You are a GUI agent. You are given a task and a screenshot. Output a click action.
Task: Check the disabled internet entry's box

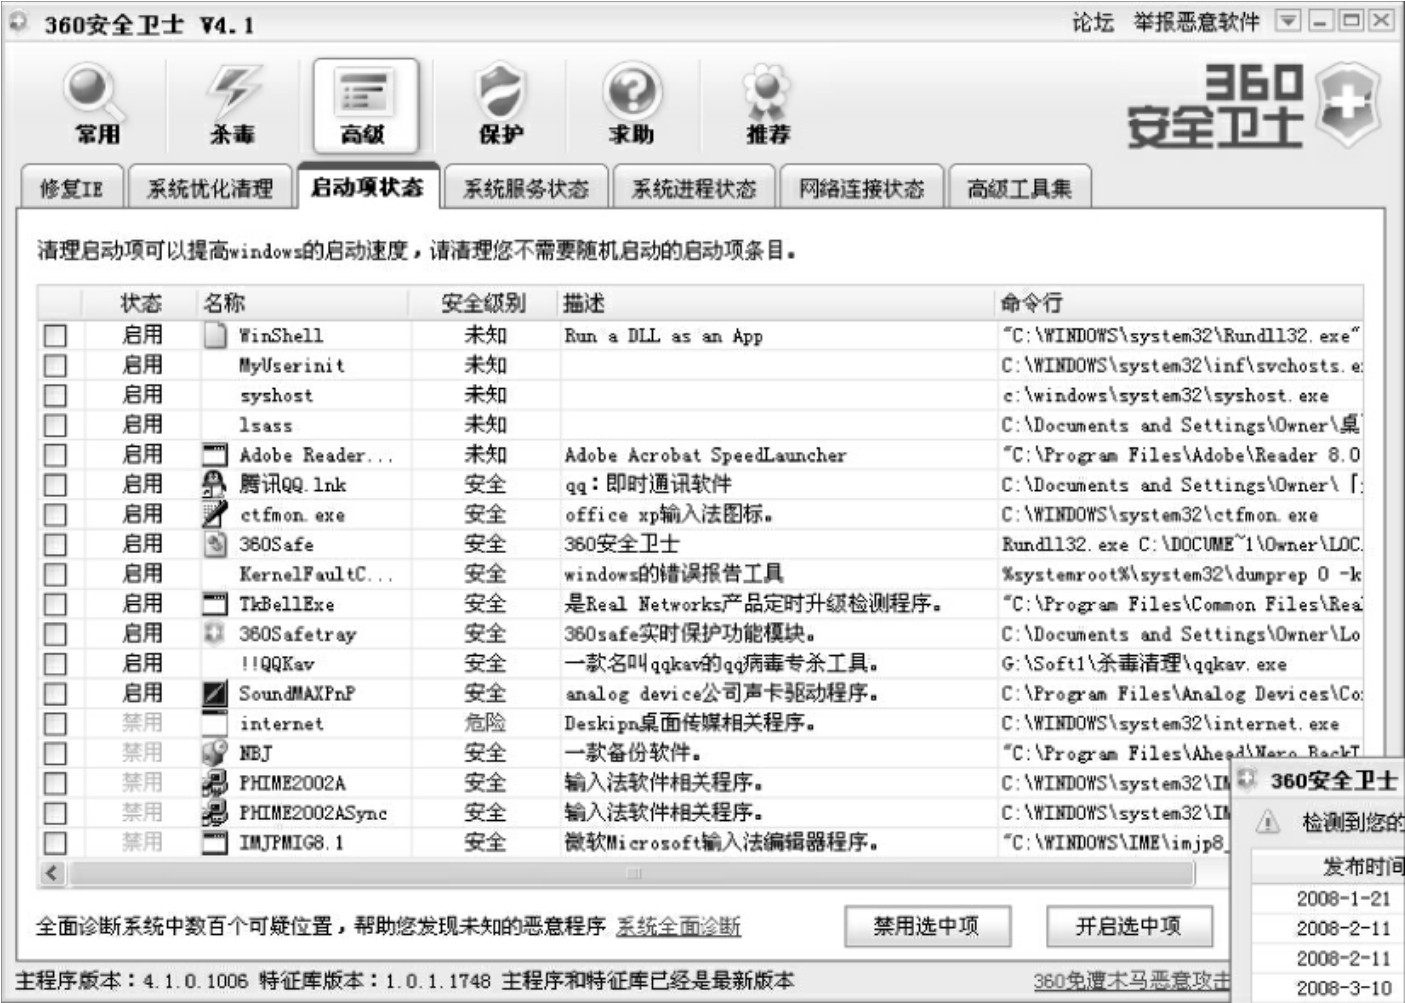56,724
